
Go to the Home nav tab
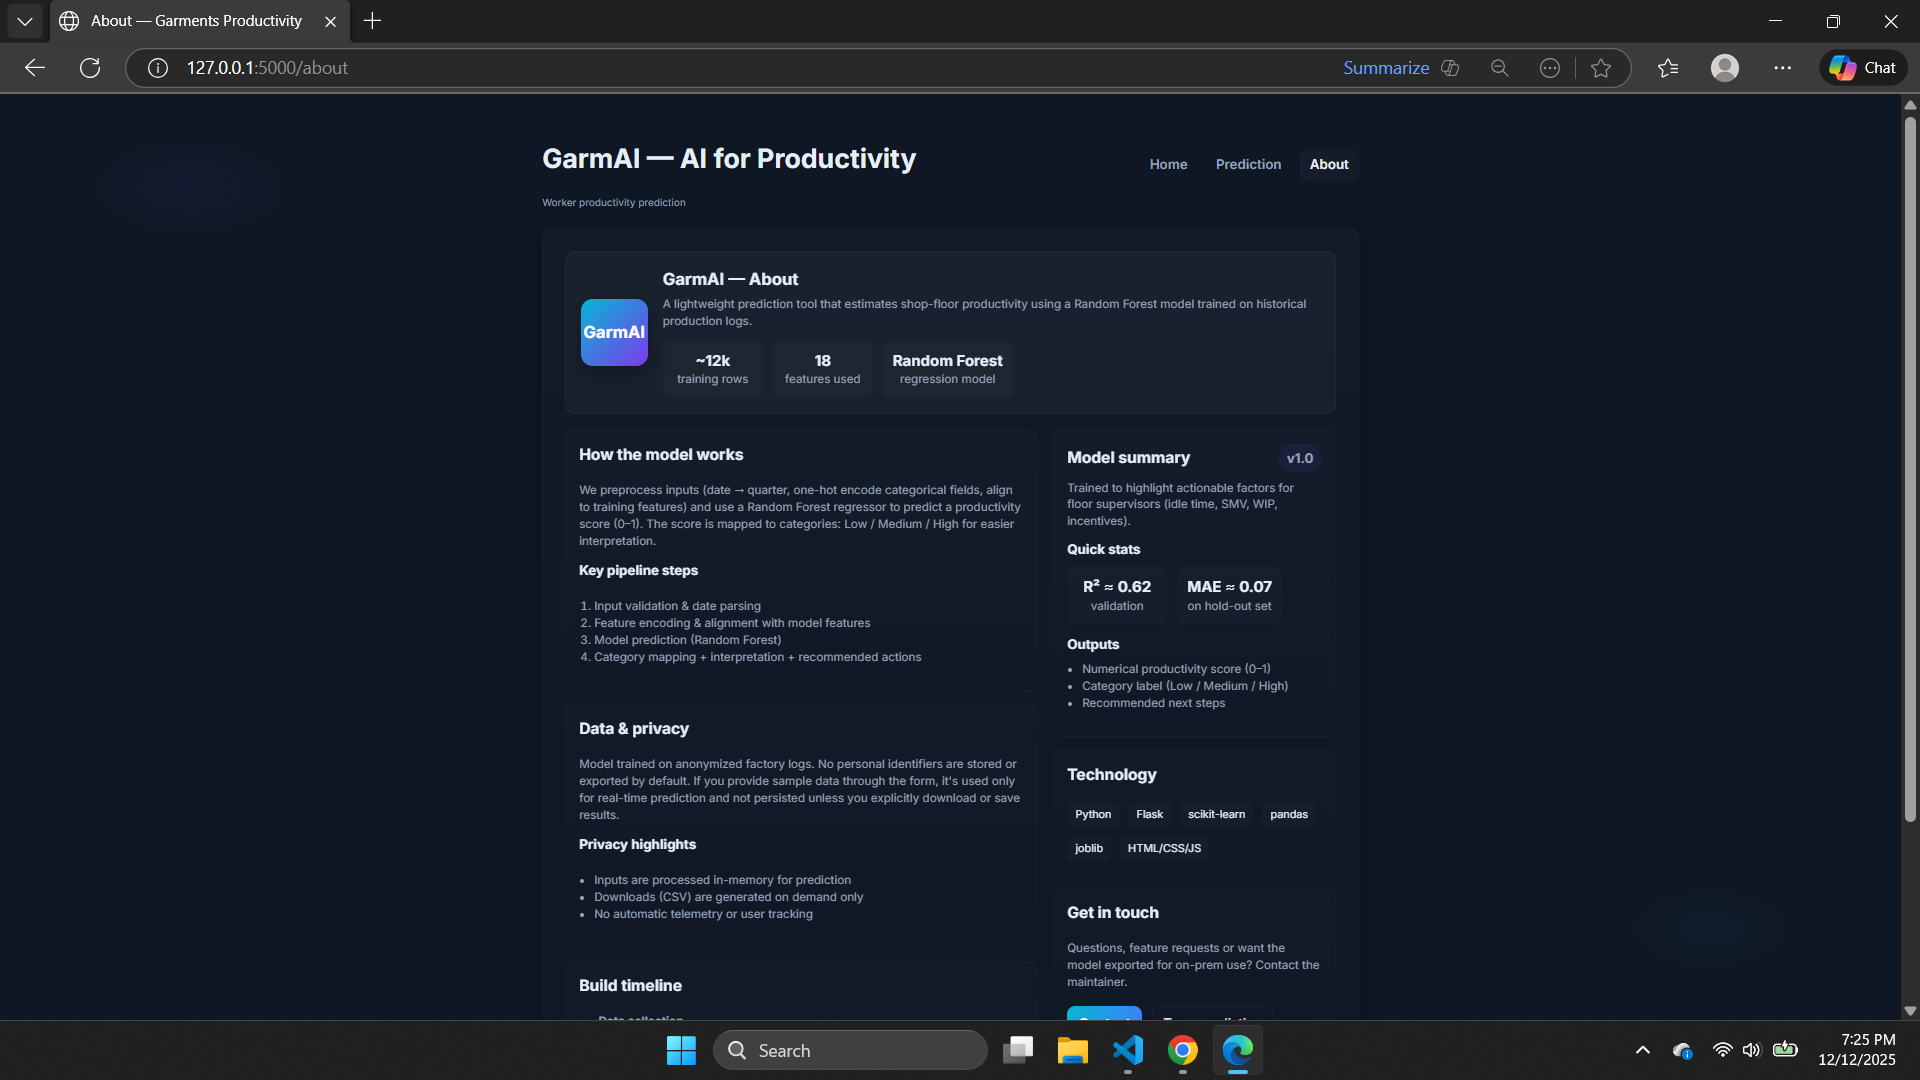click(x=1168, y=164)
